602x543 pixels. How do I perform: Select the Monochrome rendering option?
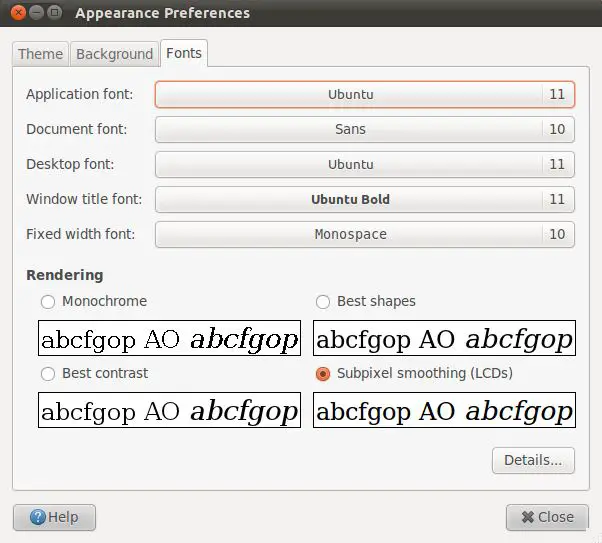48,301
